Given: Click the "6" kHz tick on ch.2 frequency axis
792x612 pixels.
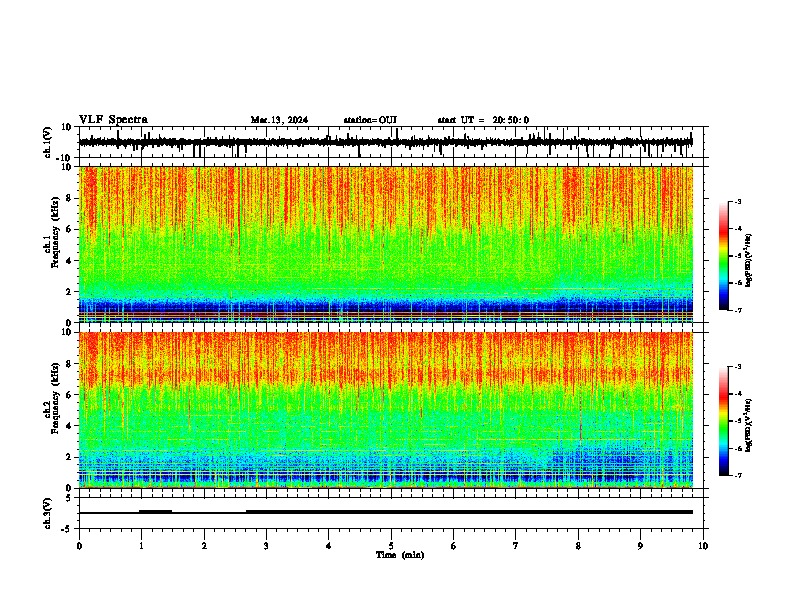Looking at the screenshot, I should [x=69, y=395].
